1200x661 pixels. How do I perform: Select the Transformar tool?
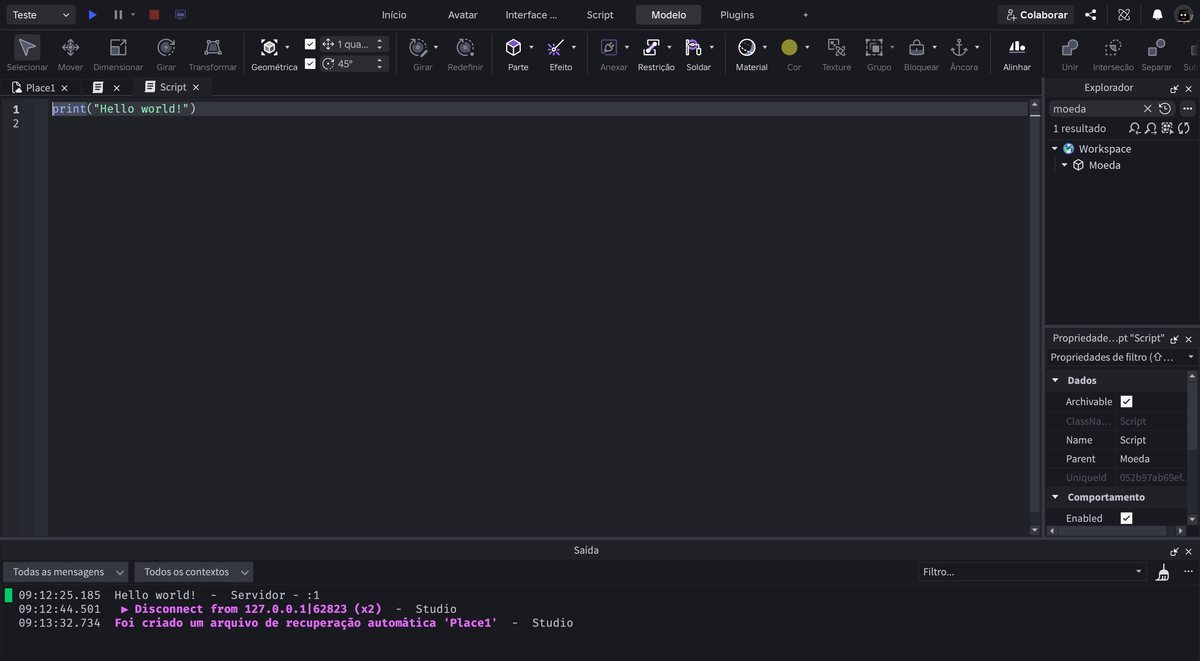point(213,53)
